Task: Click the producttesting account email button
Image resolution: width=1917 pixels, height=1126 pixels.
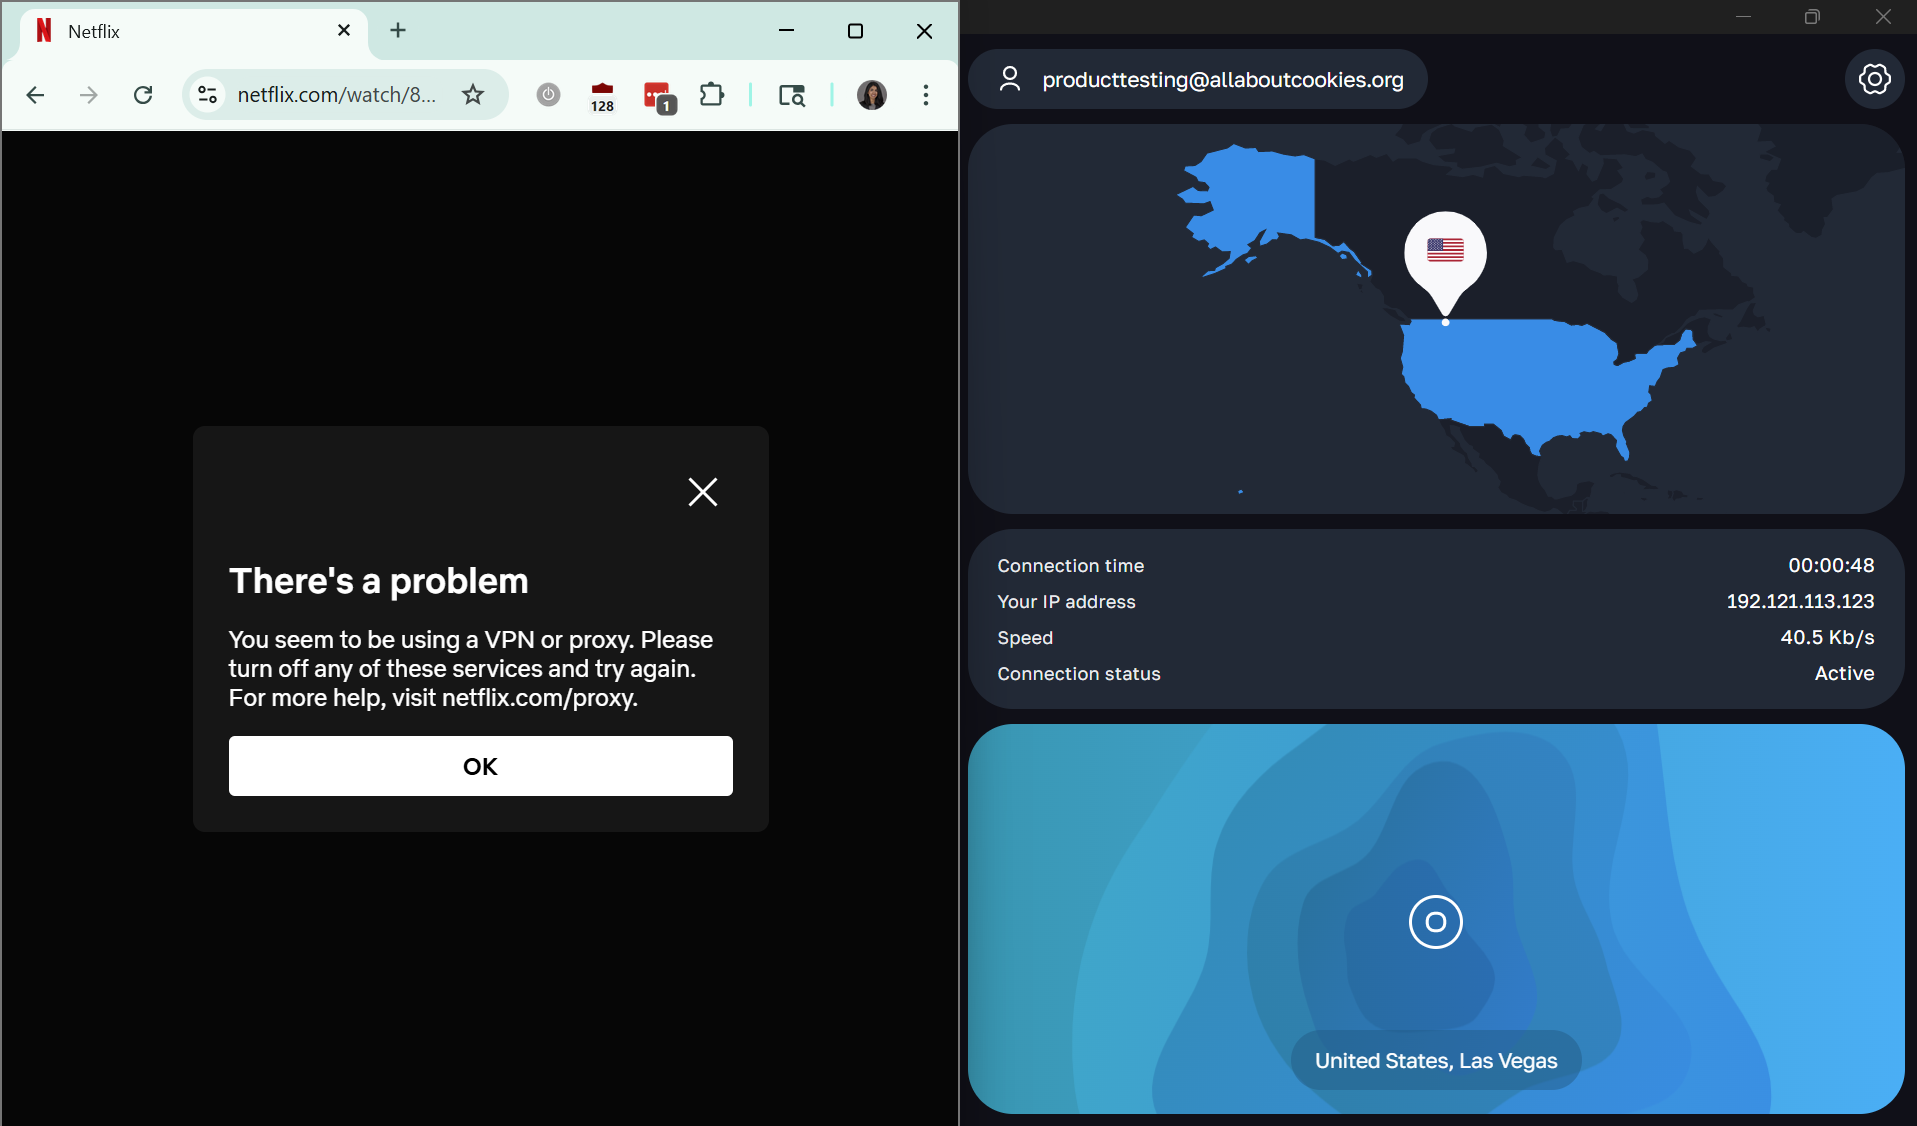Action: (1198, 79)
